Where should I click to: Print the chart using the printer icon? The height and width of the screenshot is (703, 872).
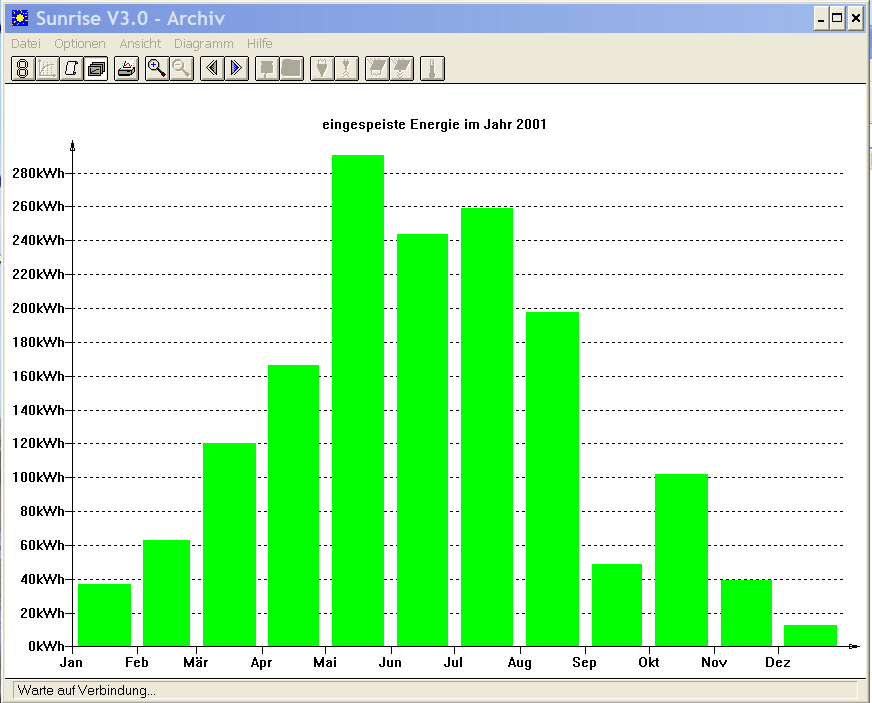click(x=127, y=68)
